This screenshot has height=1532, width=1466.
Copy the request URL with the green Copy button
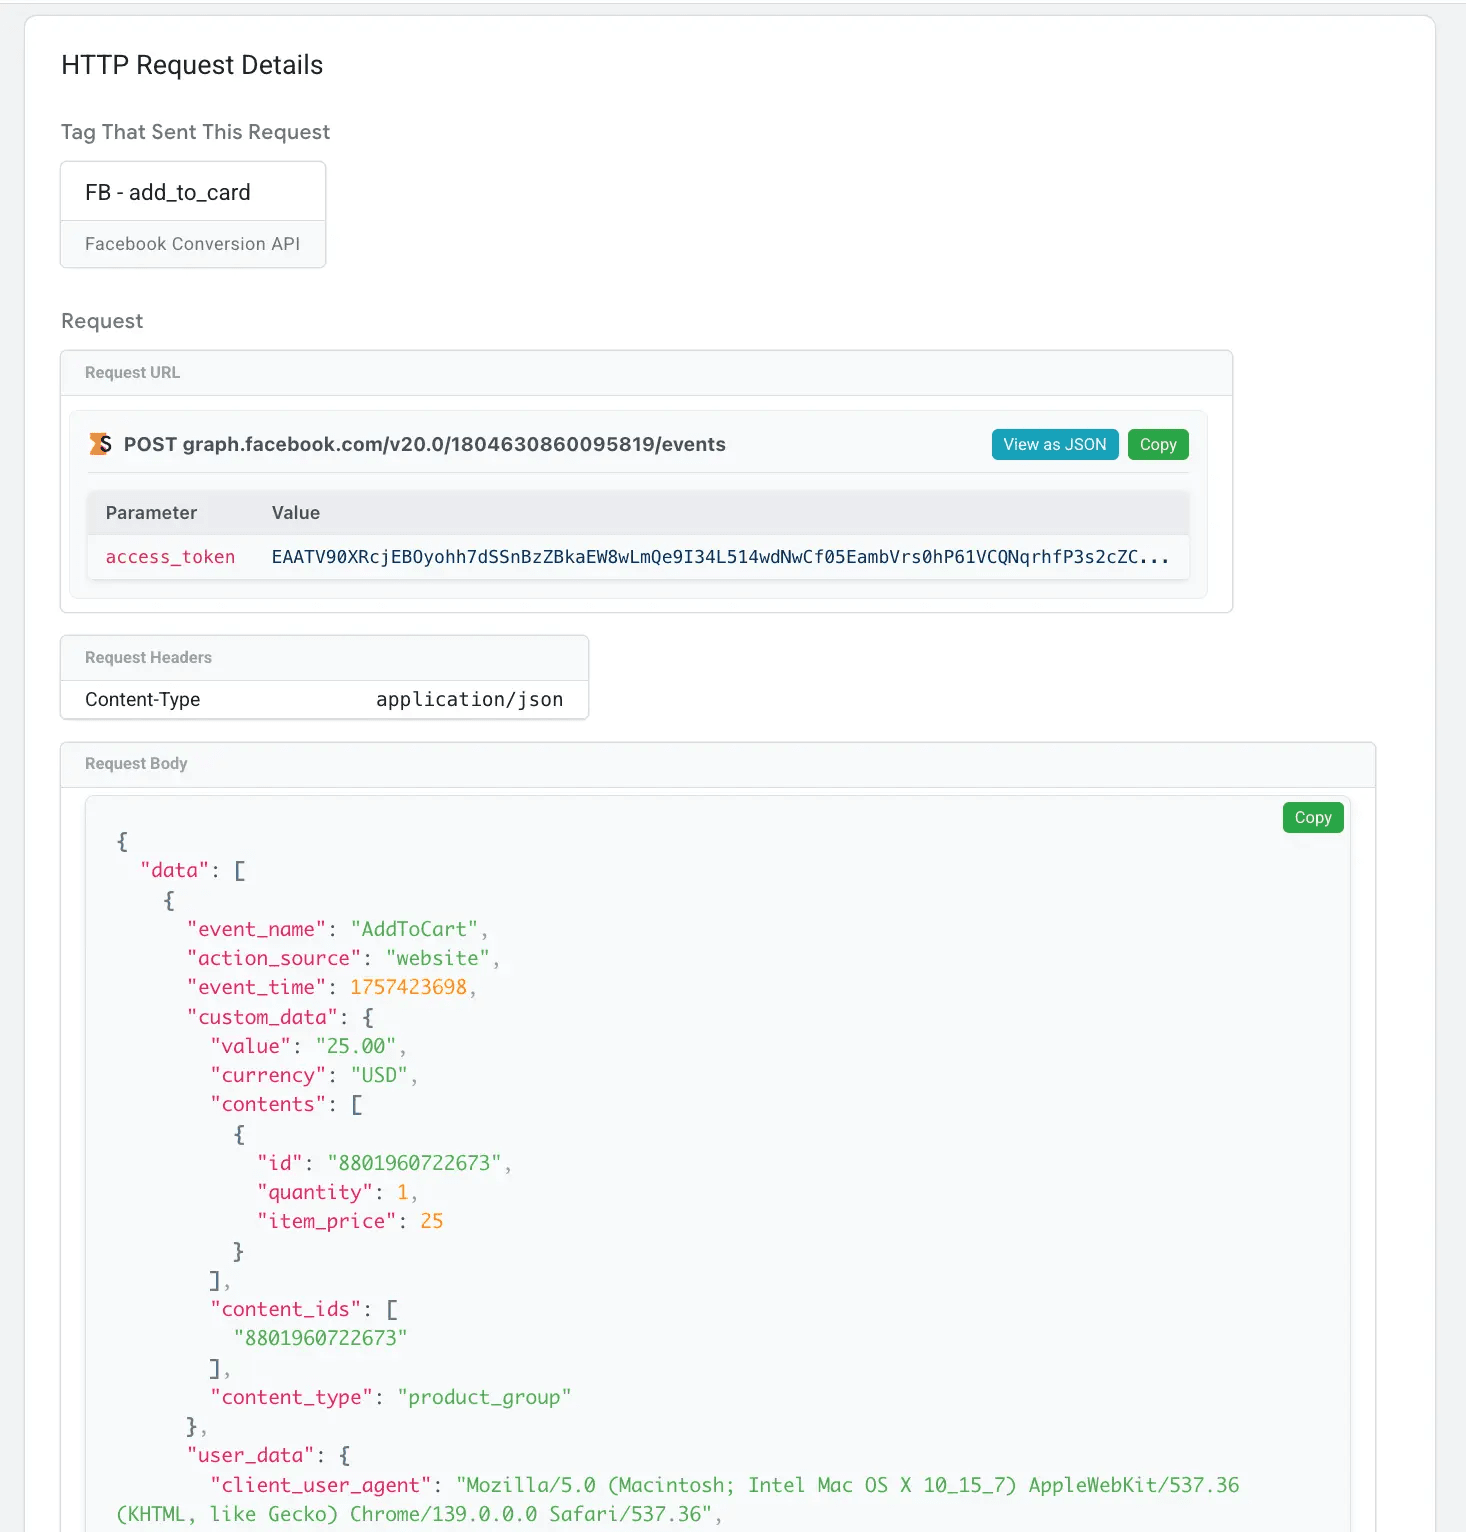pyautogui.click(x=1157, y=444)
